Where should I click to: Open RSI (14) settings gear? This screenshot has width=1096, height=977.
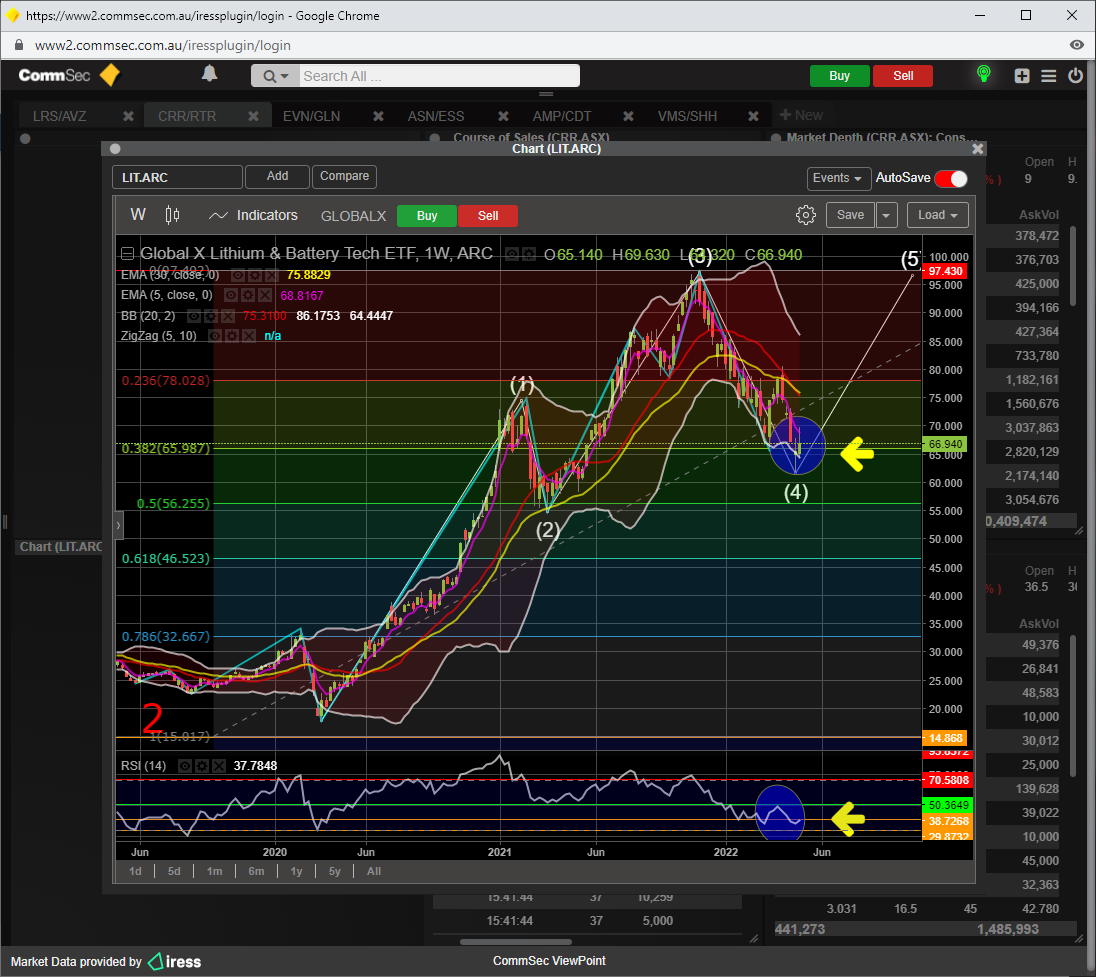(x=202, y=766)
